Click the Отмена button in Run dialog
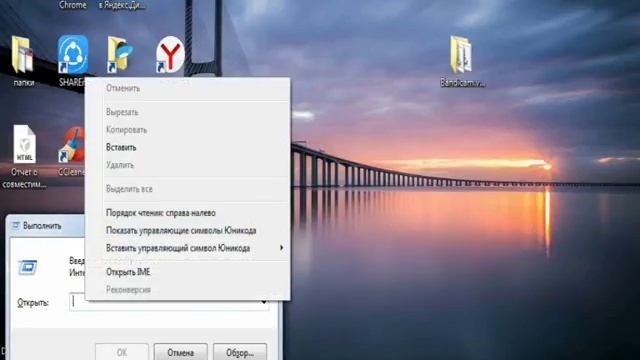 [x=180, y=352]
